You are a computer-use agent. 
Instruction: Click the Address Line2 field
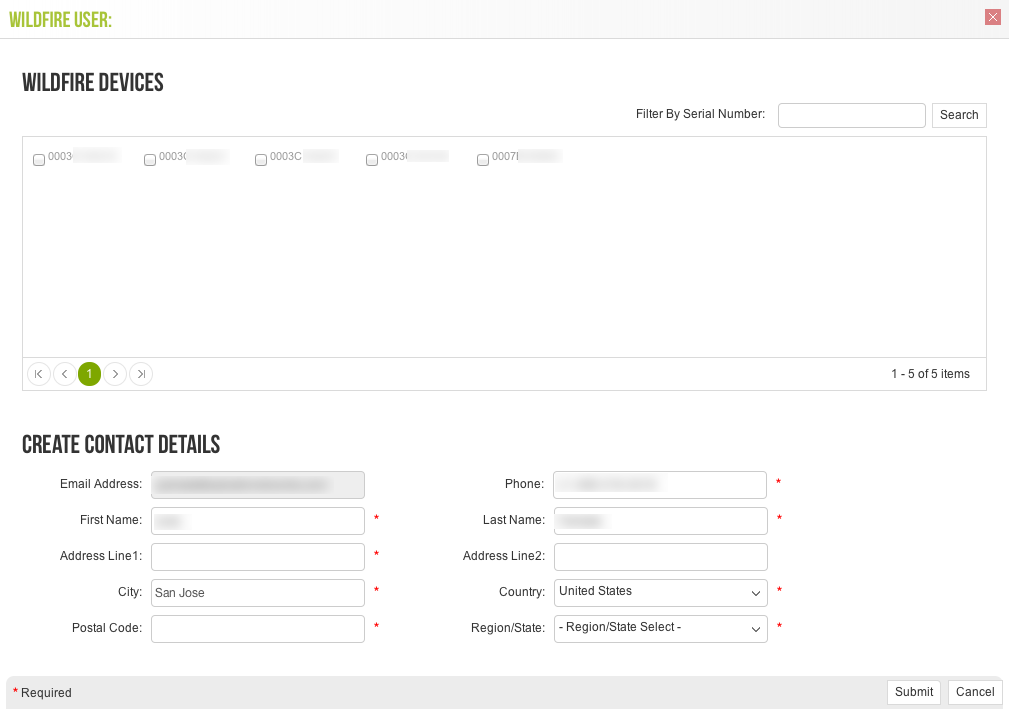pyautogui.click(x=661, y=557)
